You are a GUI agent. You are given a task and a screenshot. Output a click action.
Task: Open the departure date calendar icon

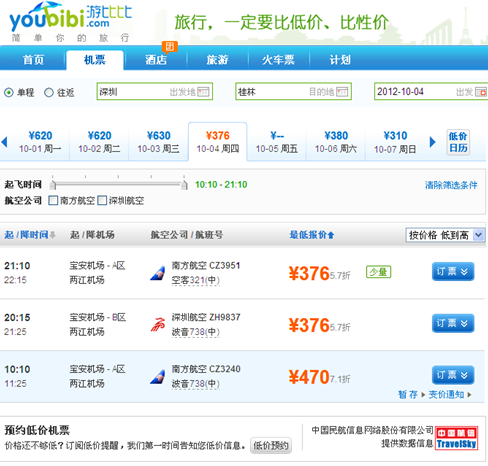point(481,92)
